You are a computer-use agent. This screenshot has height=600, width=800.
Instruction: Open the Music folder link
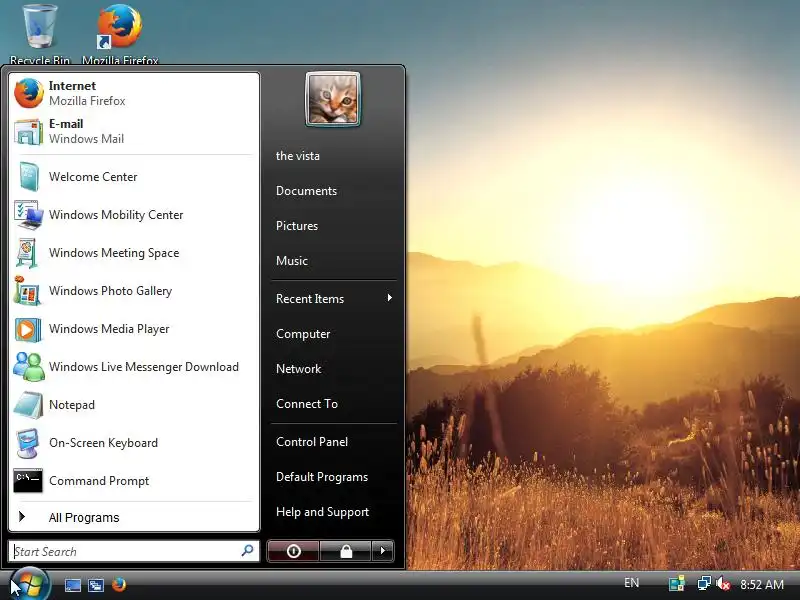click(292, 261)
